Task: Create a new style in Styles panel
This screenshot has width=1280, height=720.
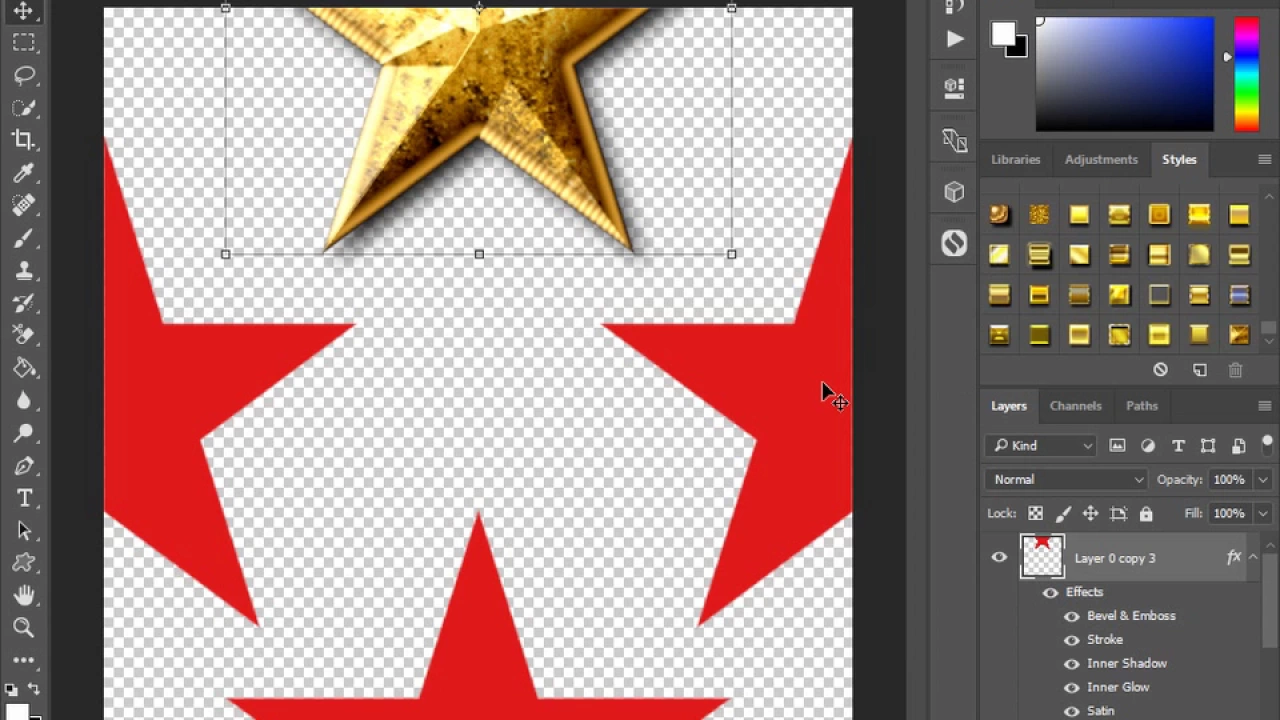Action: 1200,370
